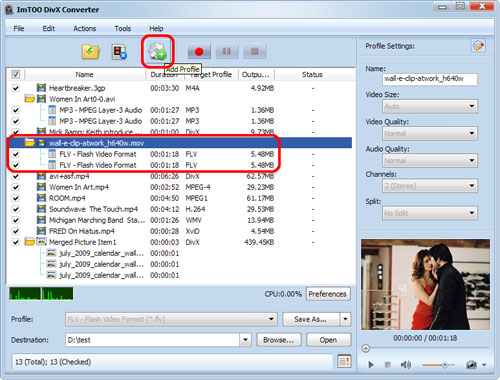Open the Edit menu
Image resolution: width=500 pixels, height=380 pixels.
point(48,28)
